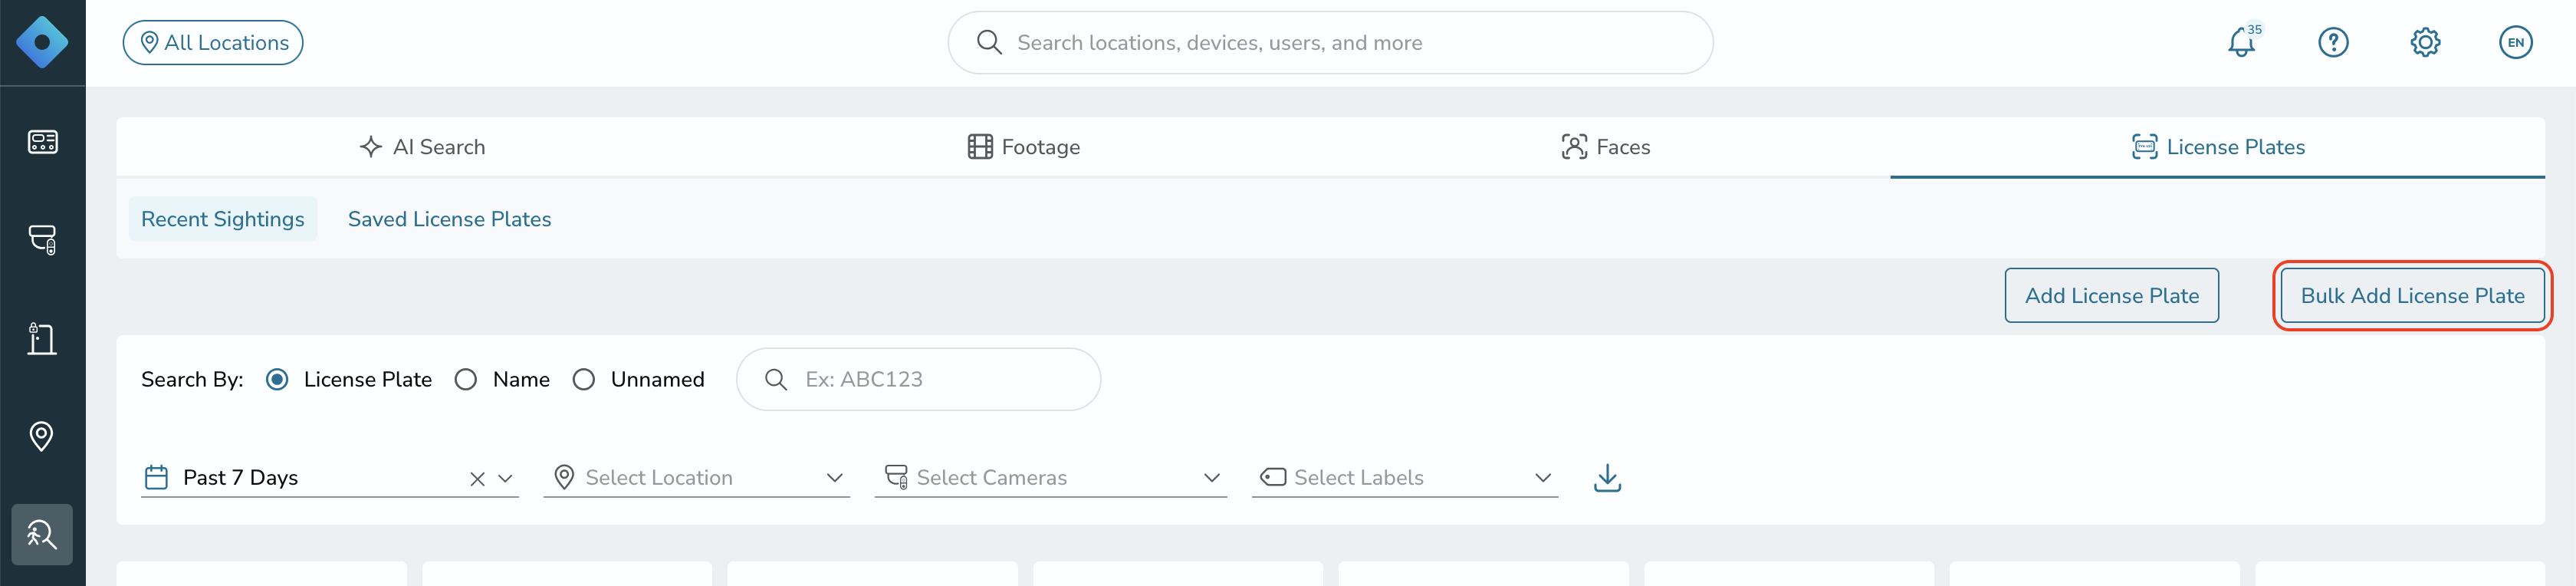Click the Bulk Add License Plate button
This screenshot has height=586, width=2576.
click(x=2412, y=295)
